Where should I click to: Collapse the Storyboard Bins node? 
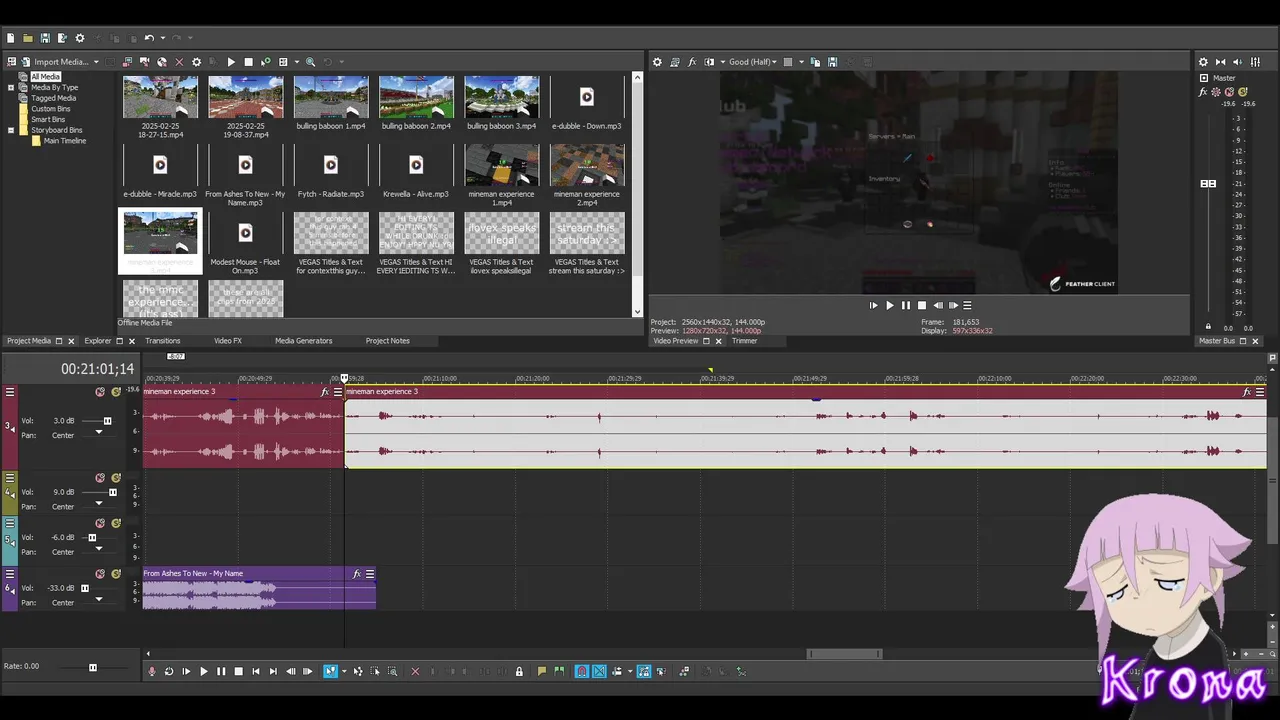[x=11, y=130]
